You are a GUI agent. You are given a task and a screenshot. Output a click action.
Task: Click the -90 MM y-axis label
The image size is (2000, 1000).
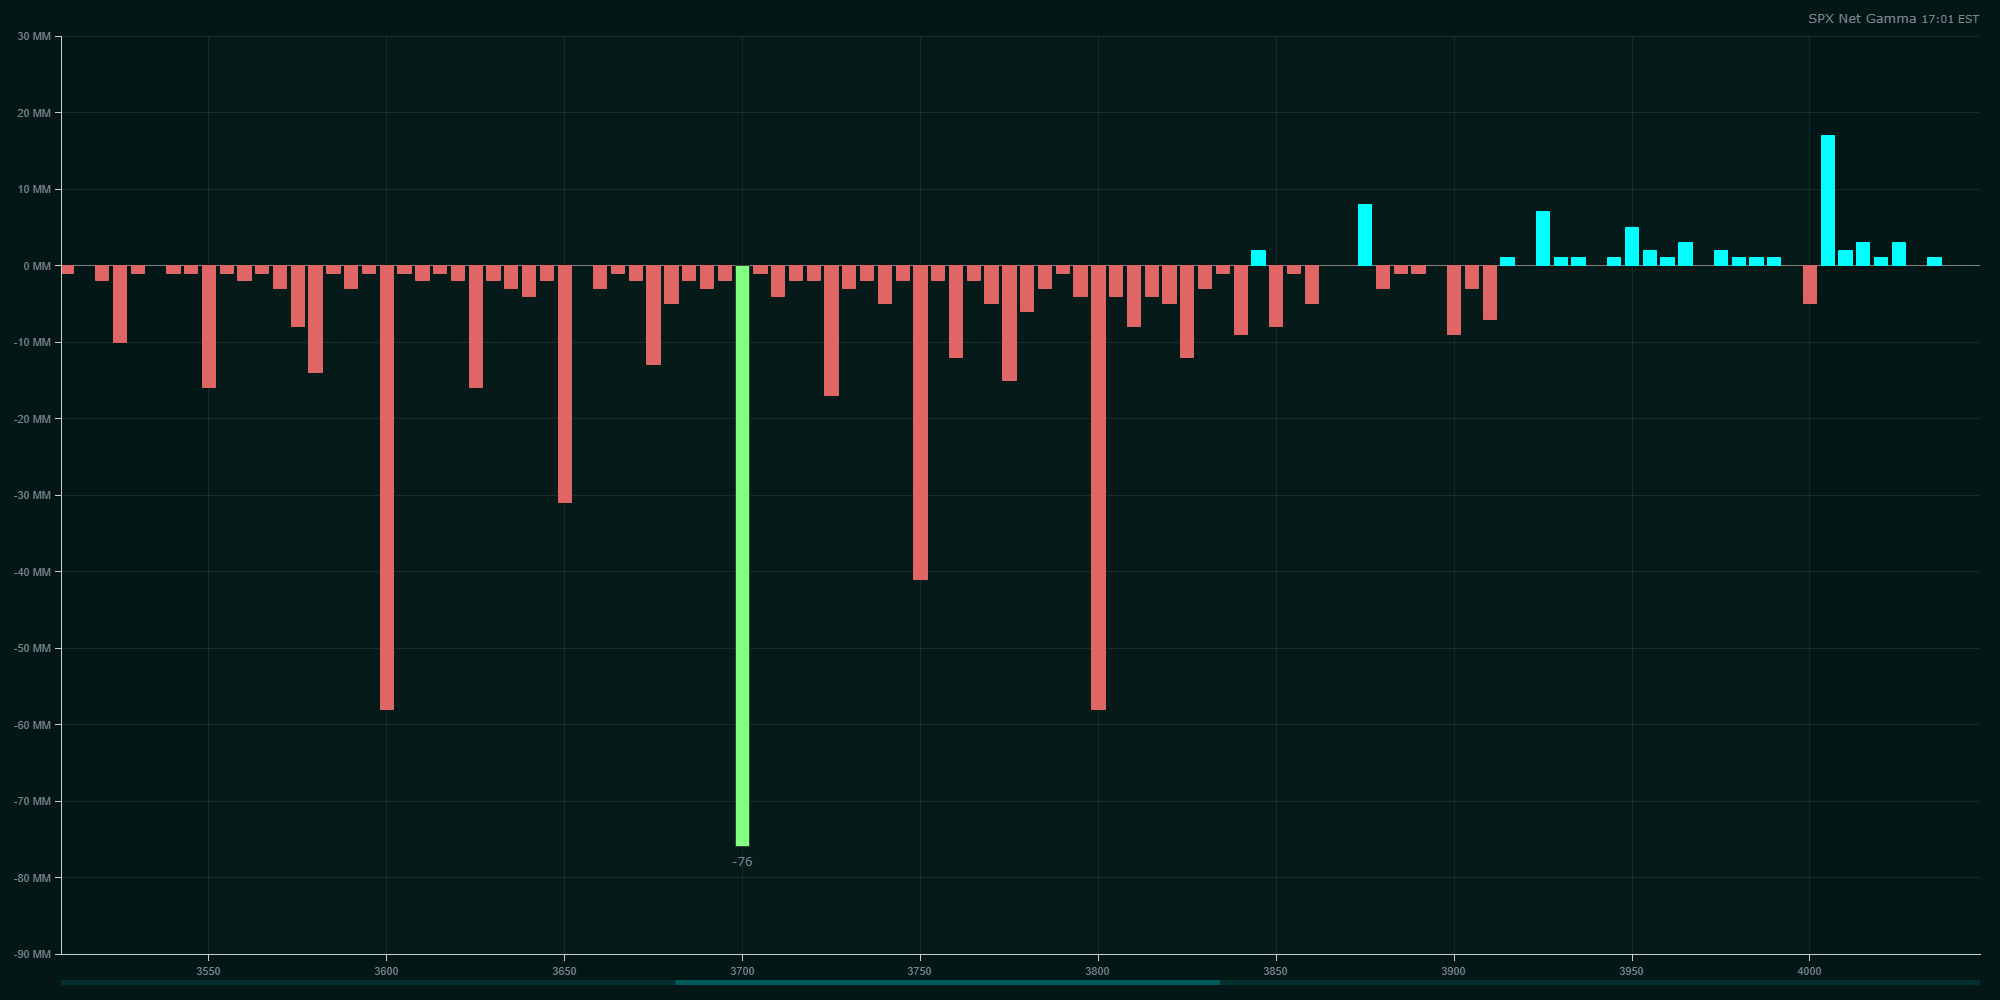click(33, 954)
